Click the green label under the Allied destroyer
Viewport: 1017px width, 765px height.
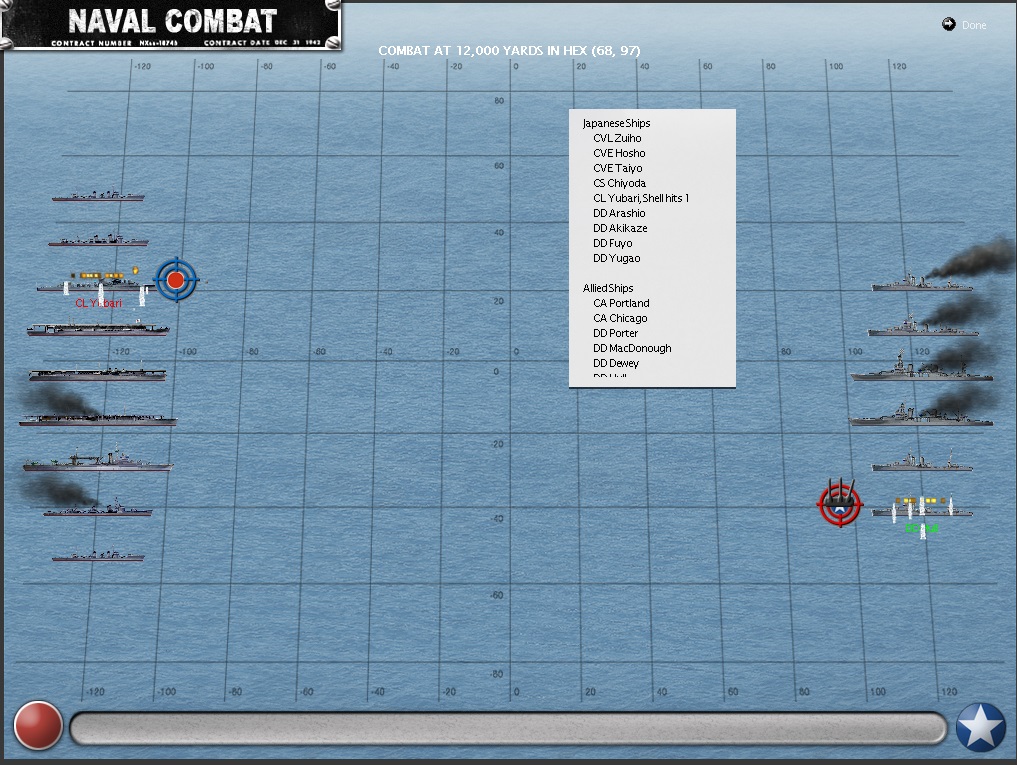922,529
